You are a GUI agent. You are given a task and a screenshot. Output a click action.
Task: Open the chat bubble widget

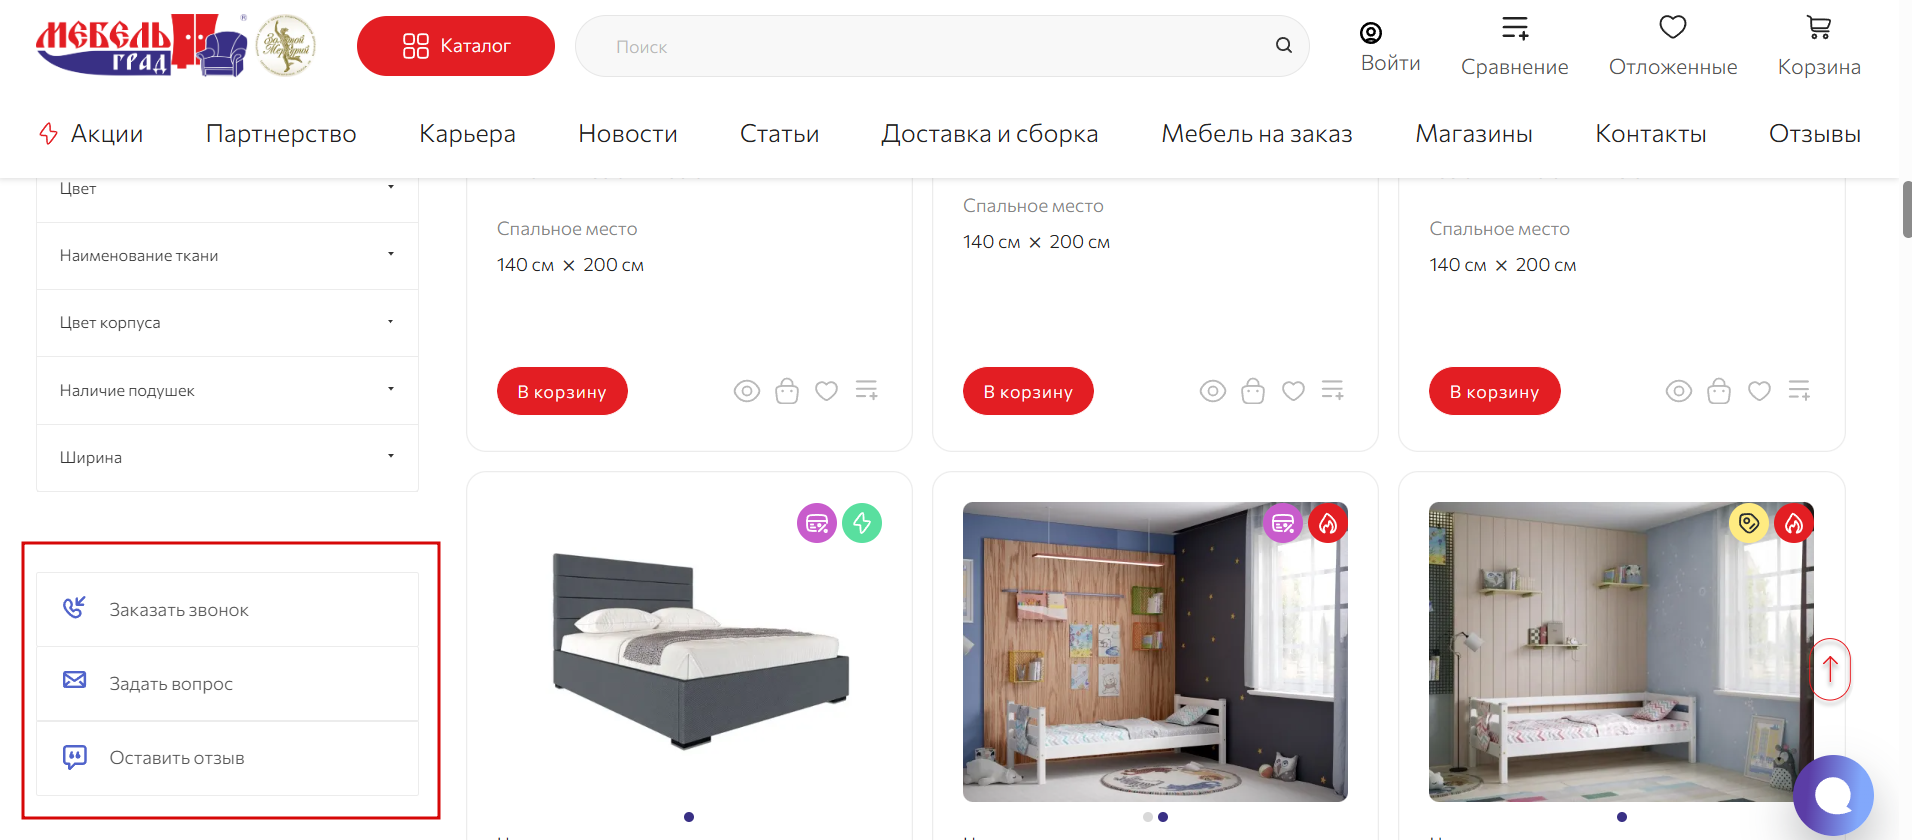click(1833, 796)
